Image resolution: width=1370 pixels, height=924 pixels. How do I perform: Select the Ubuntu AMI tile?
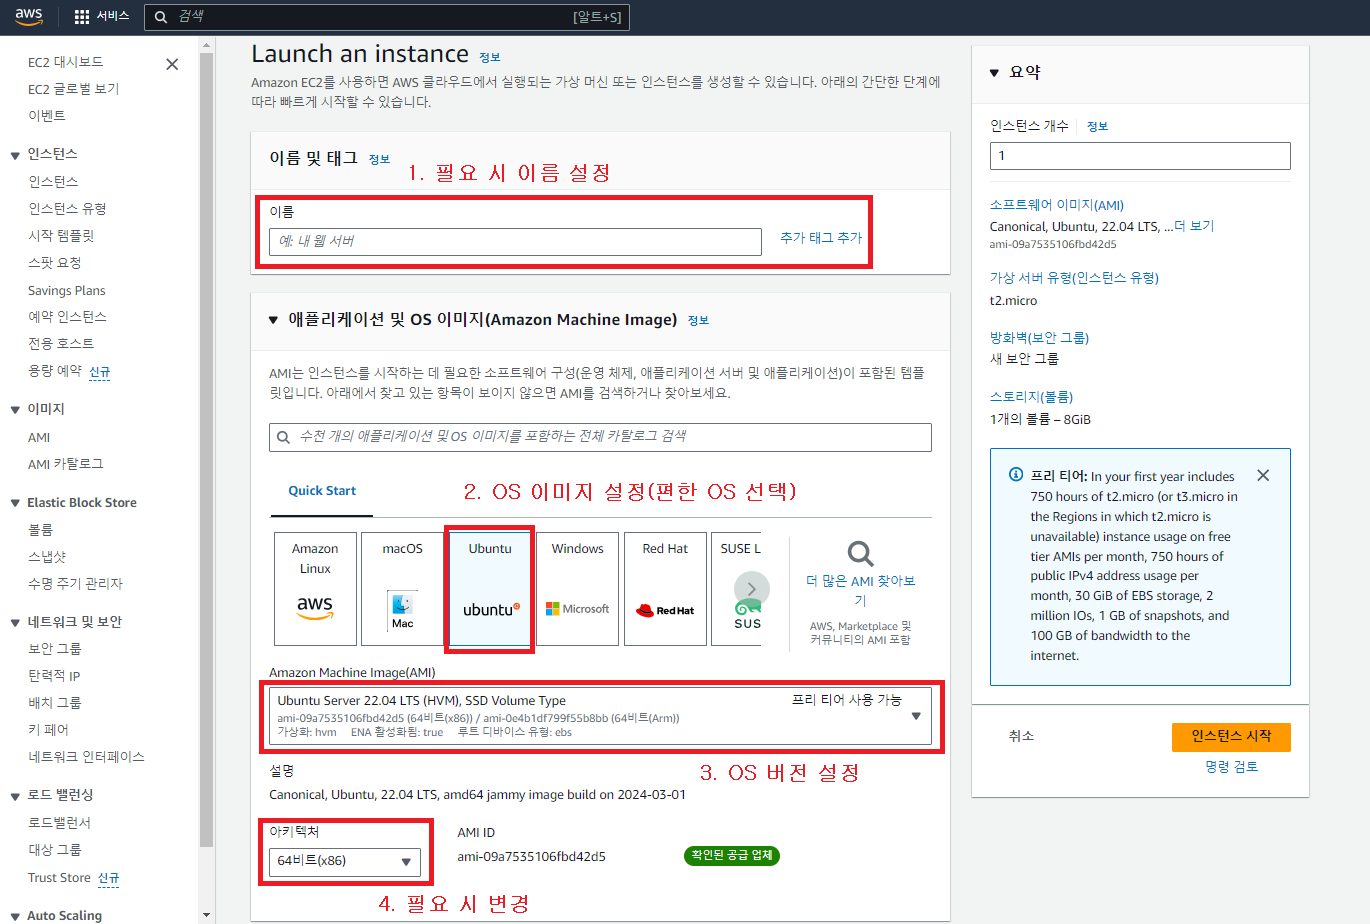coord(490,588)
